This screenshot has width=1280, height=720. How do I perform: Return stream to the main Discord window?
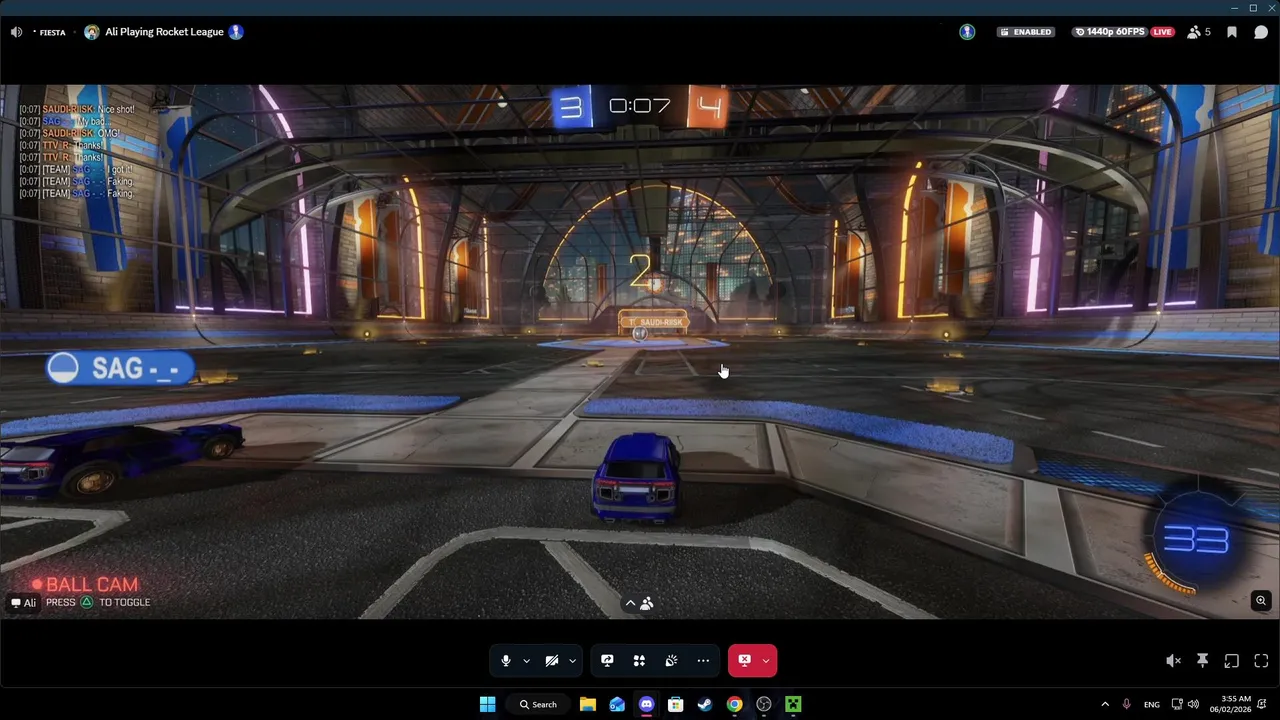click(x=1232, y=660)
